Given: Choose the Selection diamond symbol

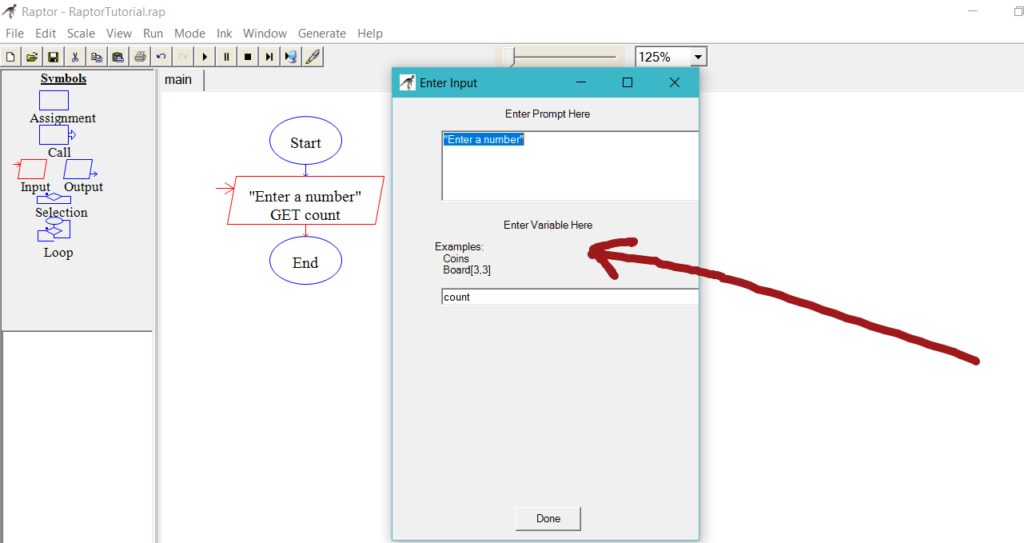Looking at the screenshot, I should click(54, 199).
